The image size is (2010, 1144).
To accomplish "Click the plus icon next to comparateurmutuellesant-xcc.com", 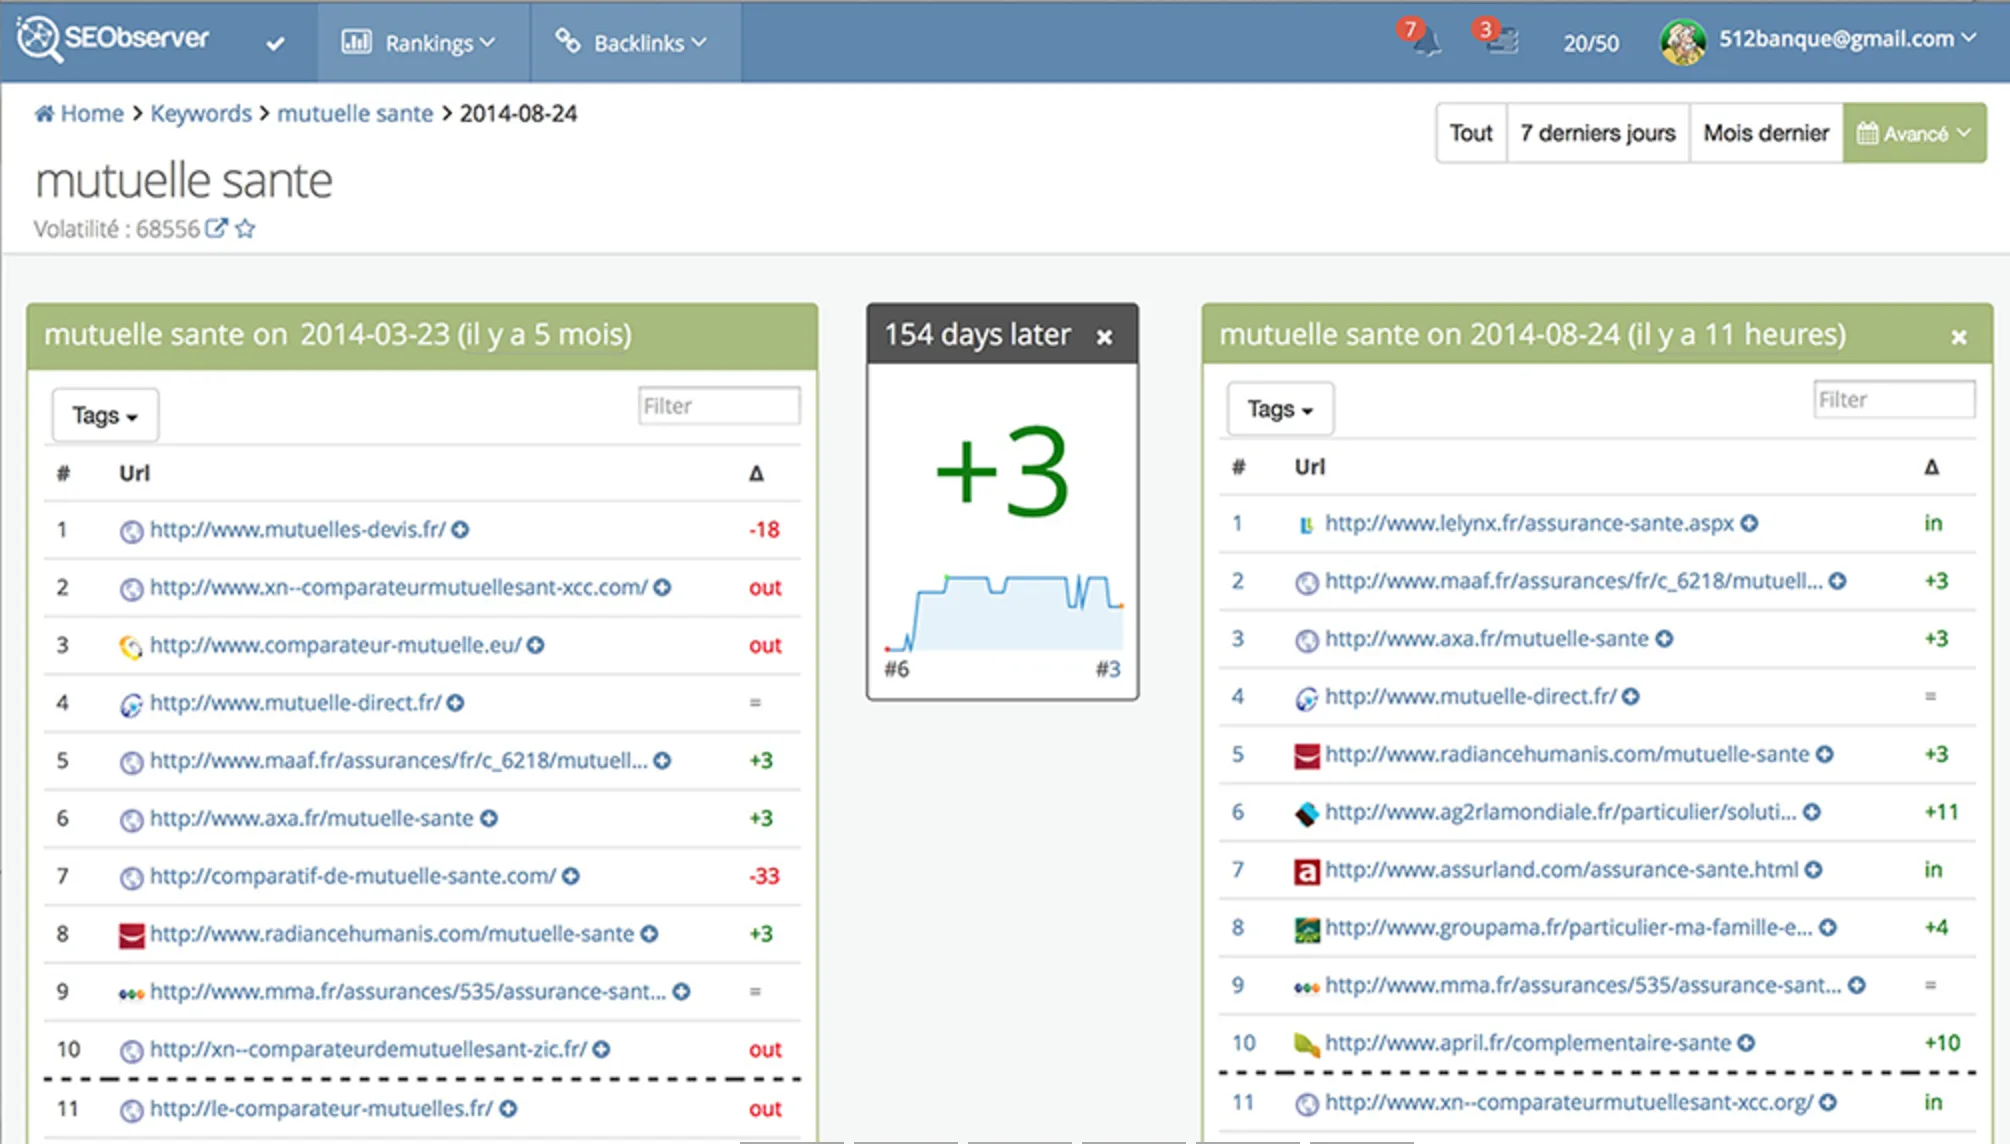I will click(662, 588).
